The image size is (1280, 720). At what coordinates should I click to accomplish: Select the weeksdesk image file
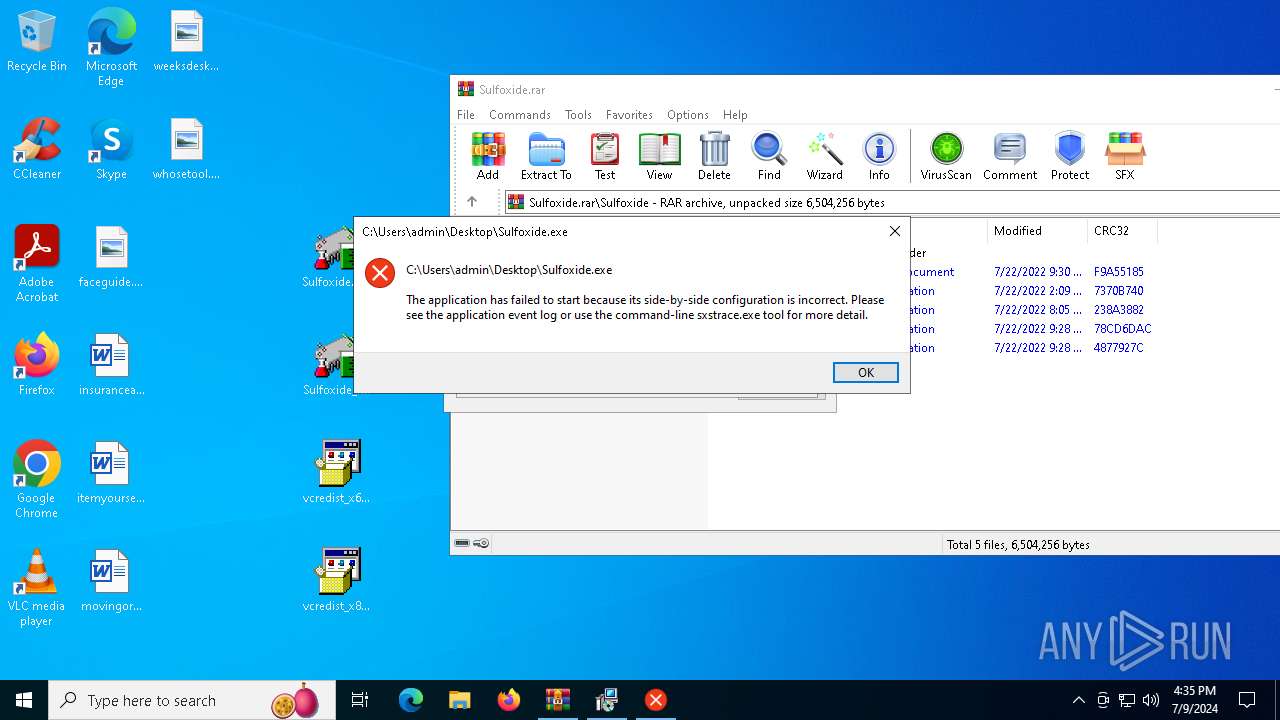pyautogui.click(x=186, y=42)
